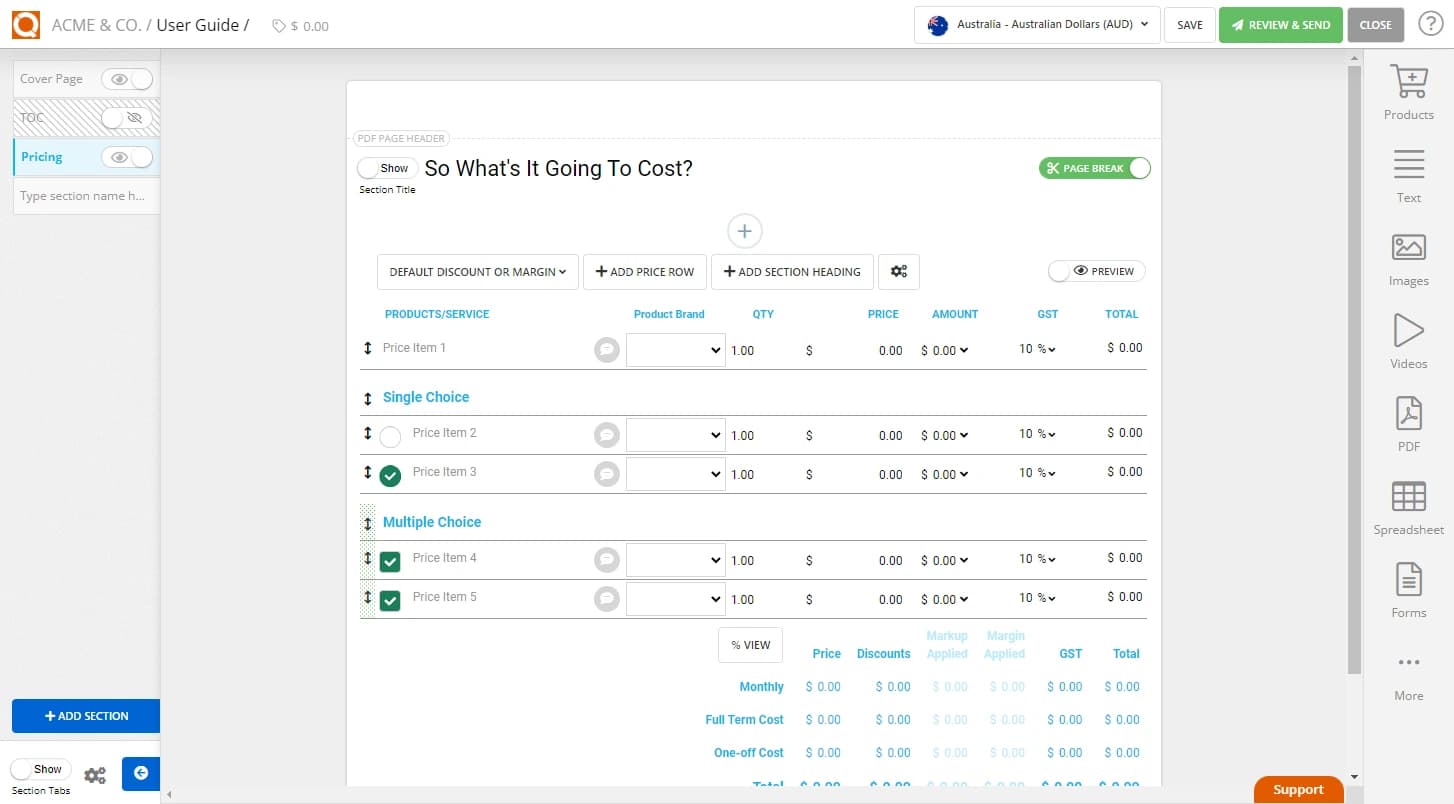
Task: Click the Review & Send button
Action: click(1281, 24)
